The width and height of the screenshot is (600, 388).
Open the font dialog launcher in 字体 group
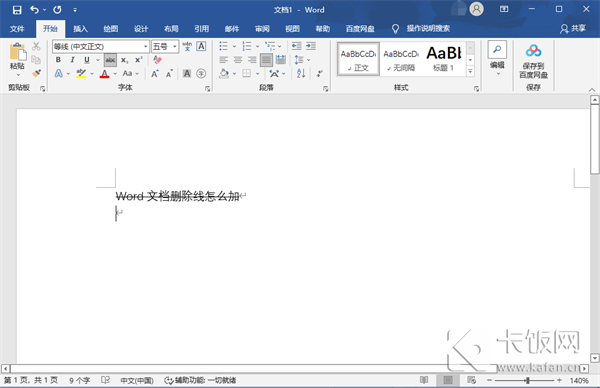pos(207,89)
